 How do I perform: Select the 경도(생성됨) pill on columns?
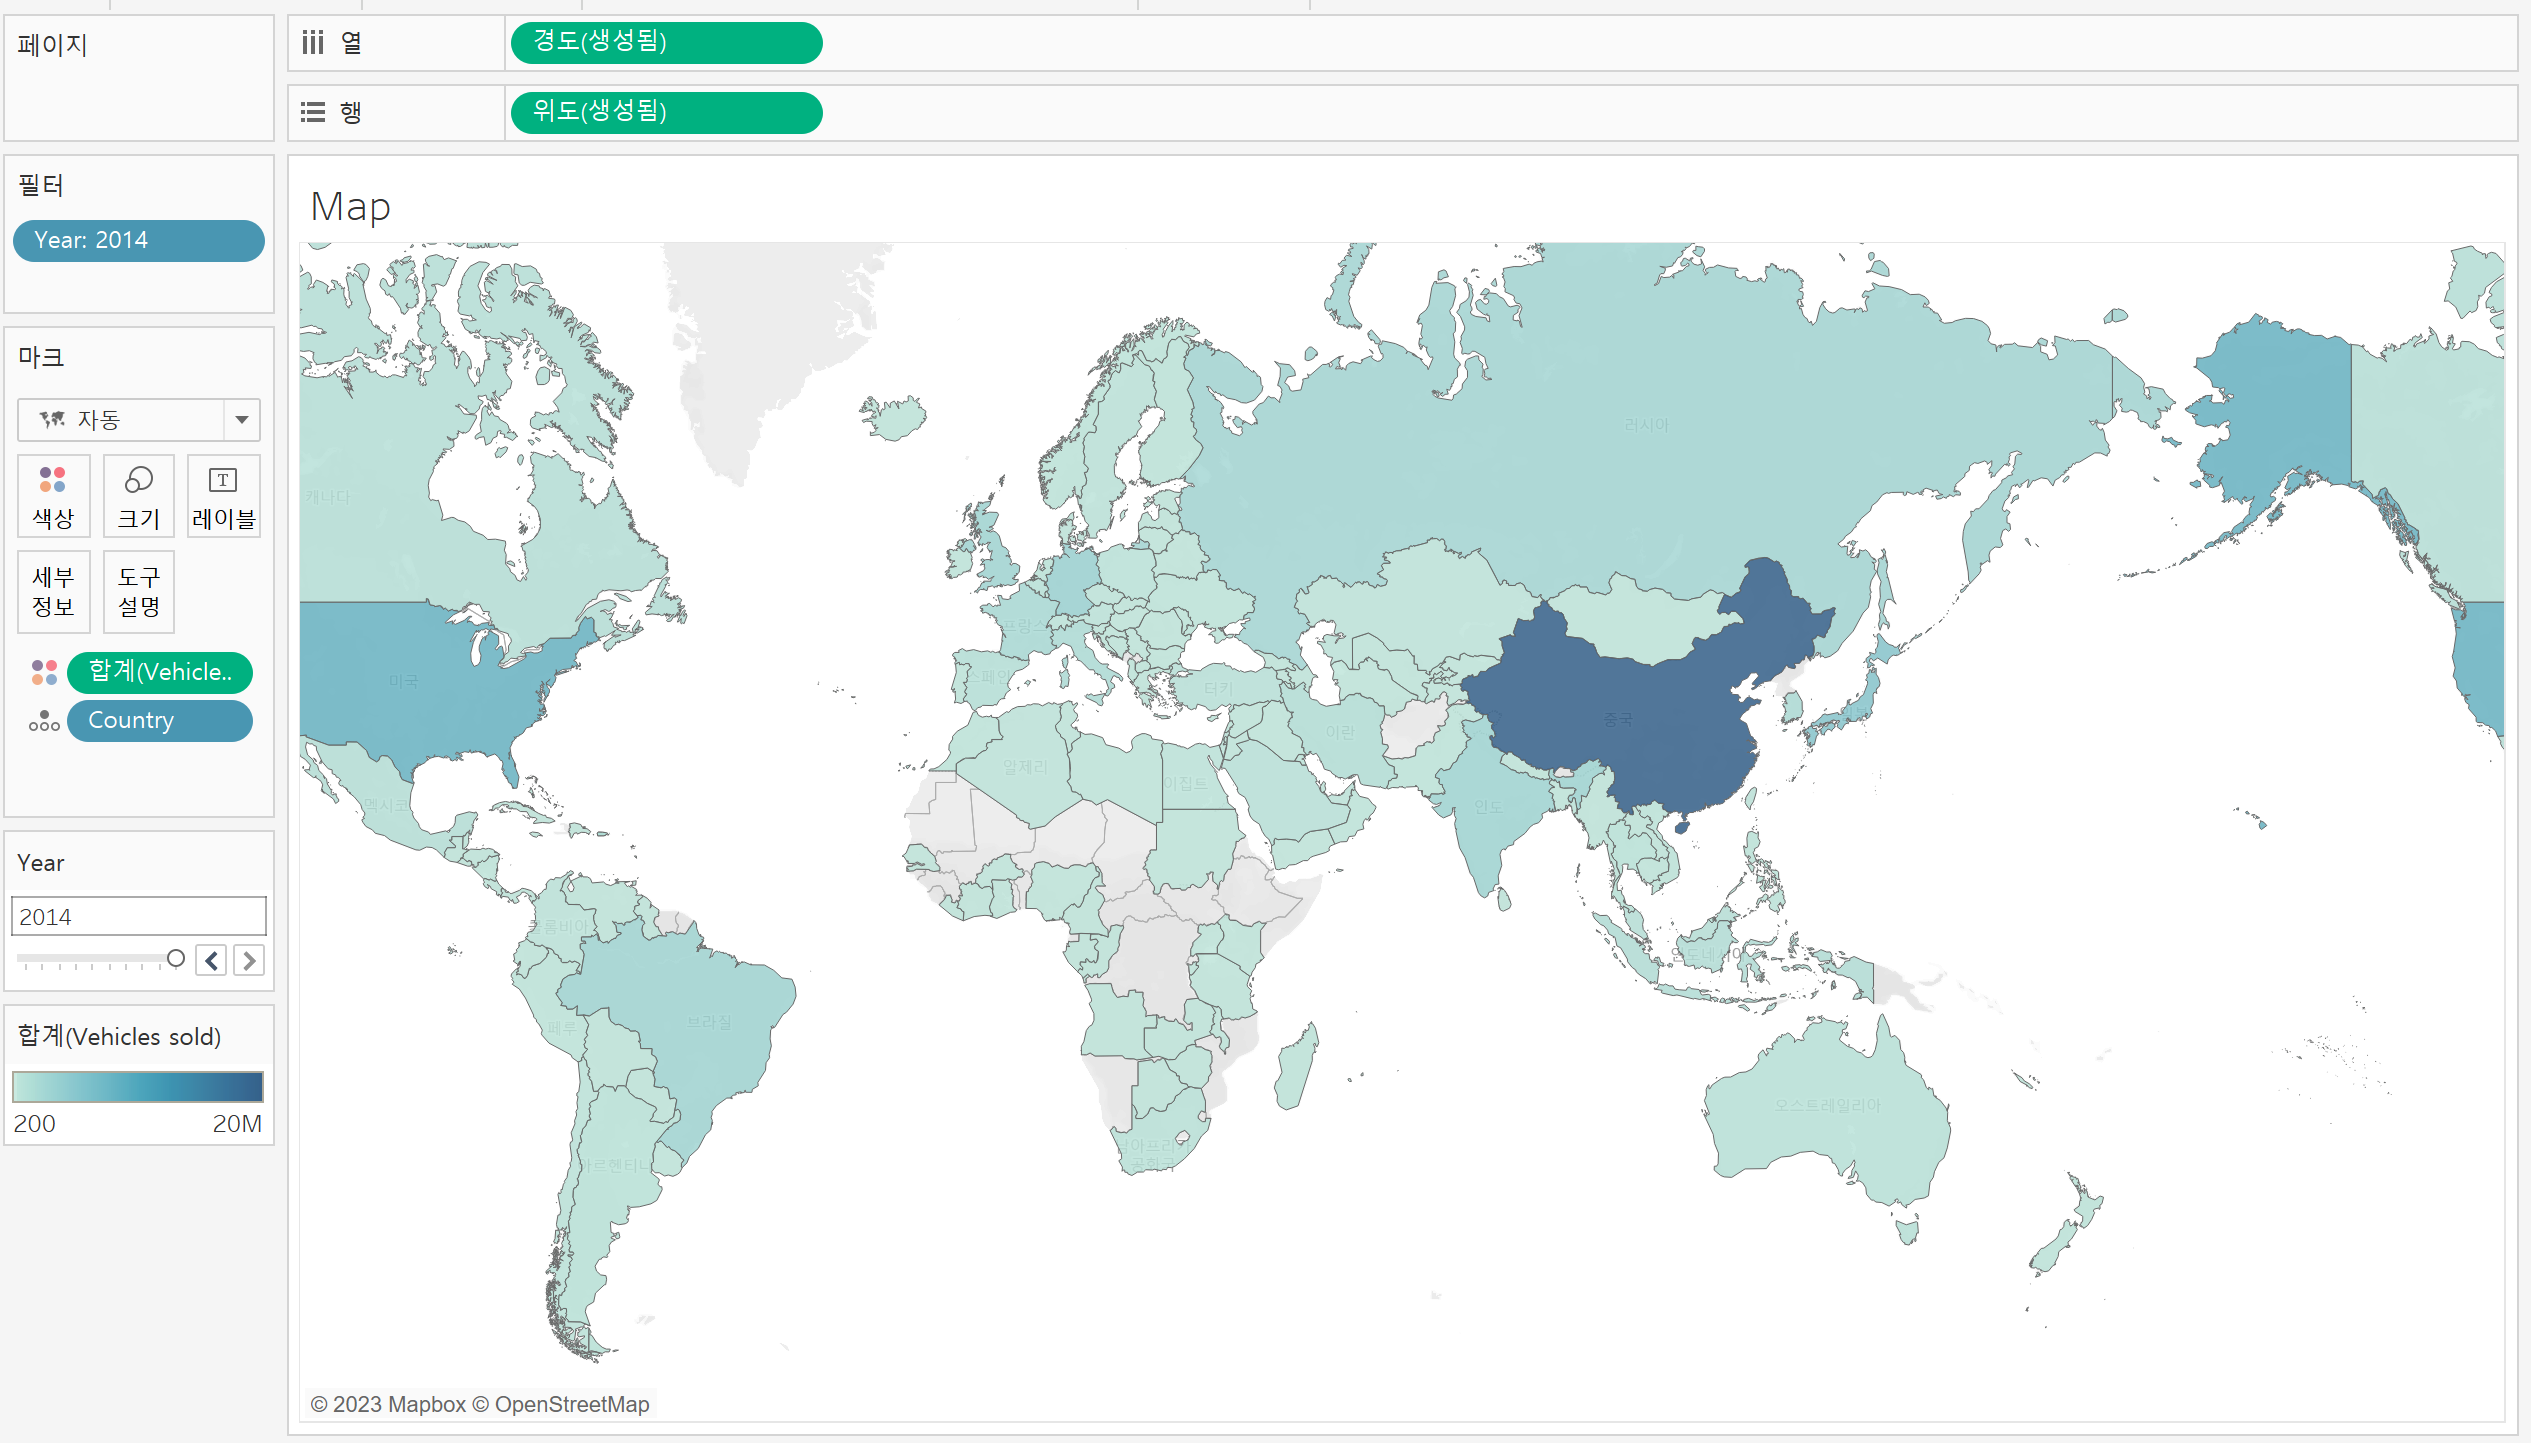click(x=666, y=43)
